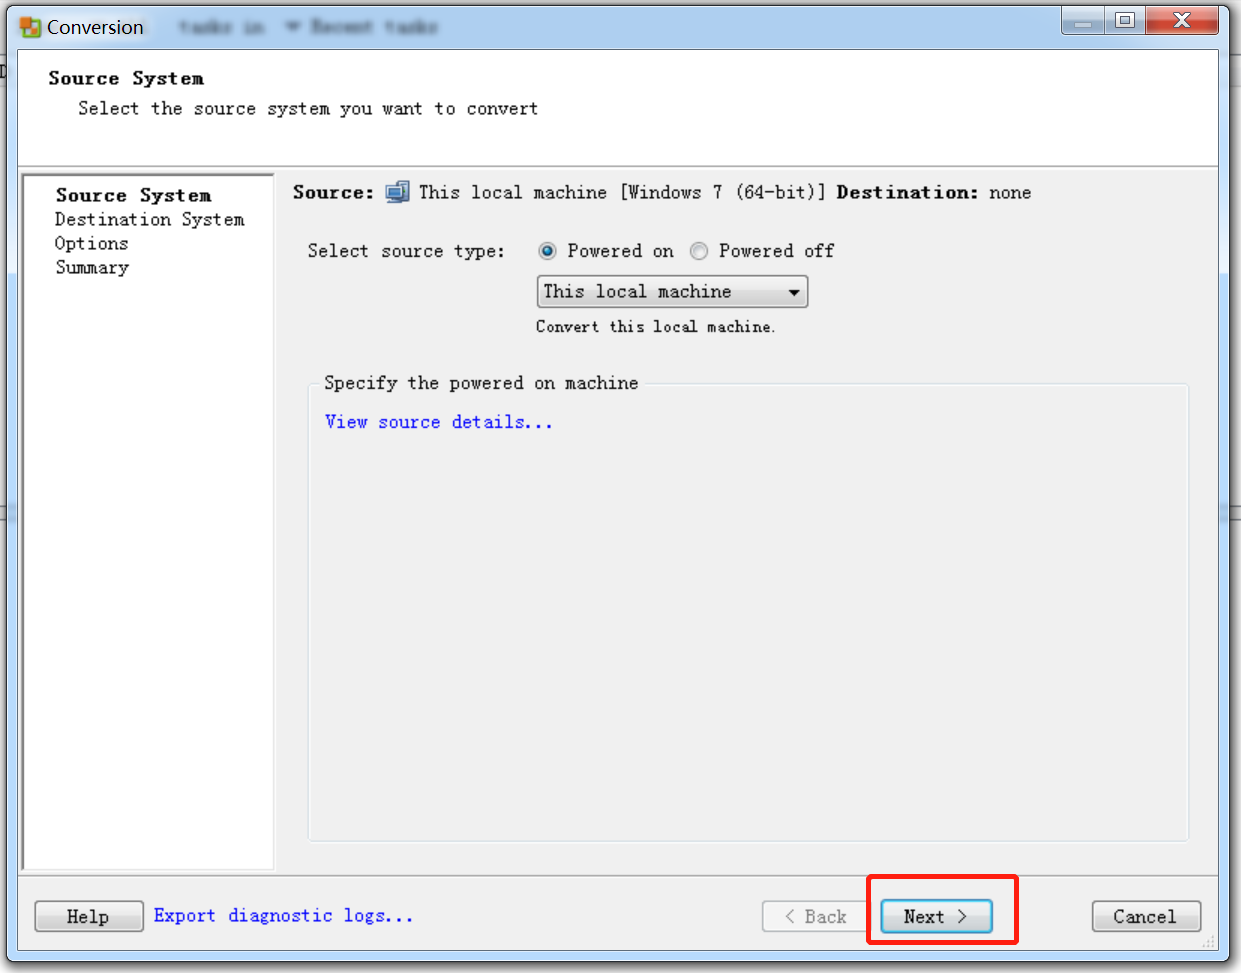
Task: Click the 'Specify the powered on machine' group label
Action: tap(481, 383)
